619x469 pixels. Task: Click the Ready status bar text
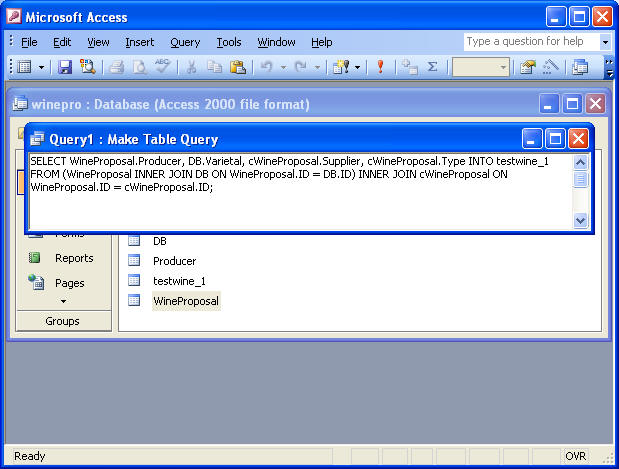point(30,456)
